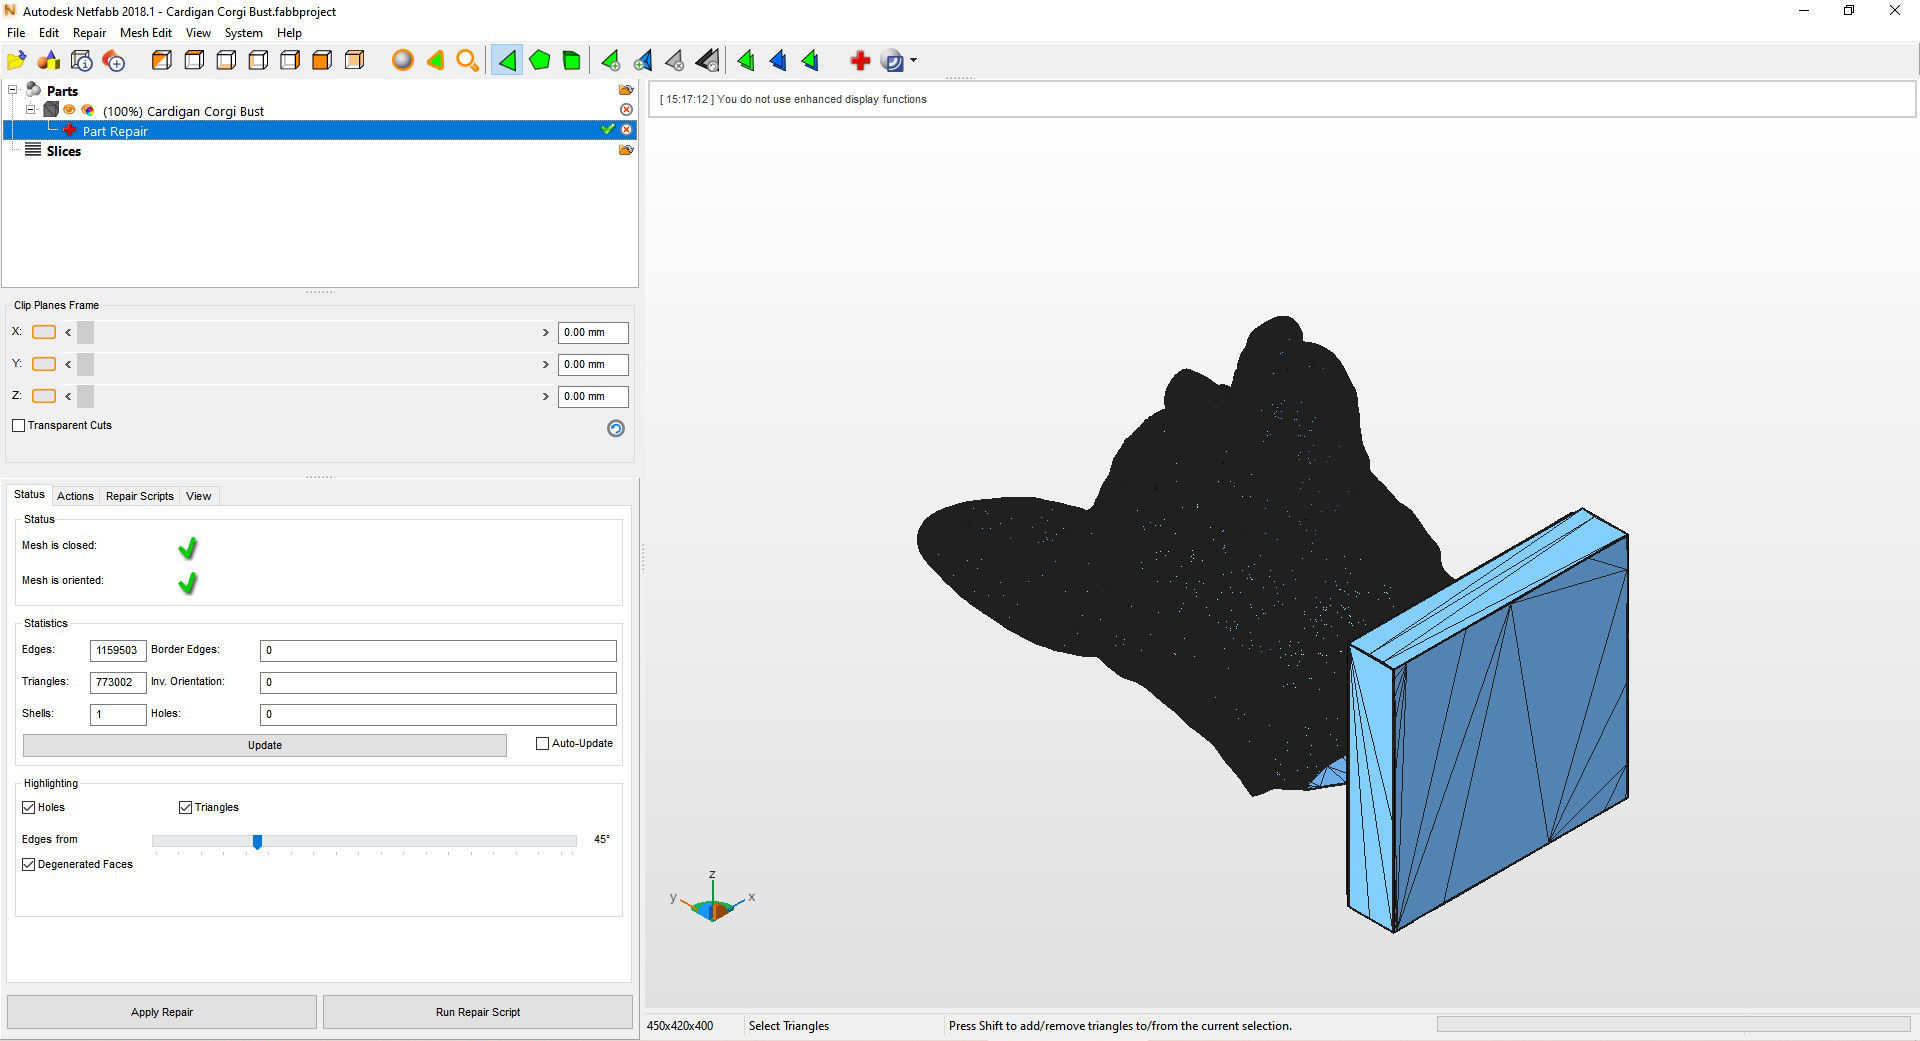The image size is (1920, 1041).
Task: Toggle the X clip plane button
Action: pos(44,332)
